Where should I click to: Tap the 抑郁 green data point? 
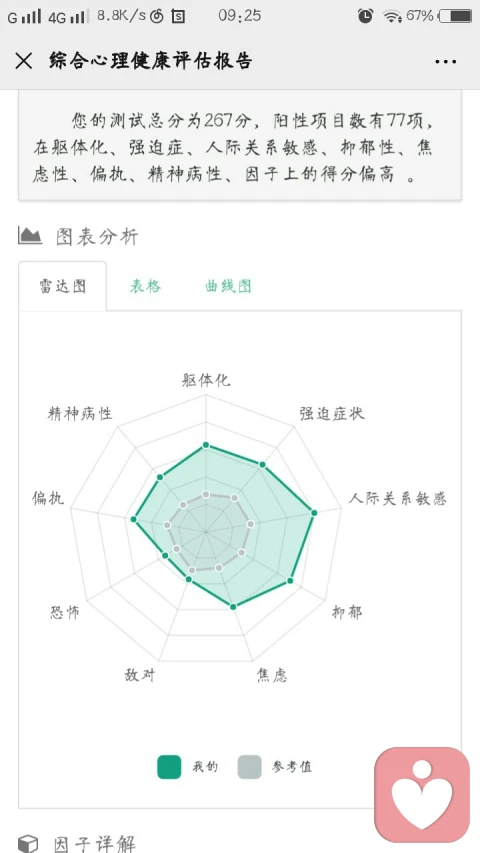point(290,581)
